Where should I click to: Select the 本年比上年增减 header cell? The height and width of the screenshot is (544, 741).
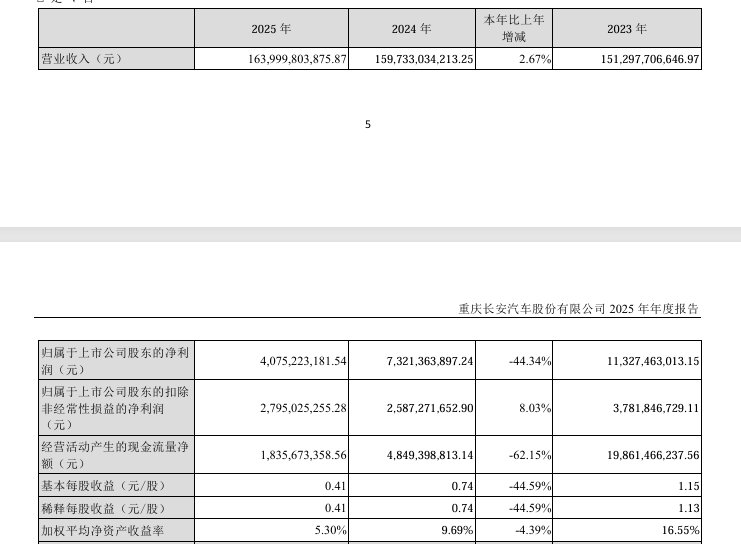coord(513,29)
